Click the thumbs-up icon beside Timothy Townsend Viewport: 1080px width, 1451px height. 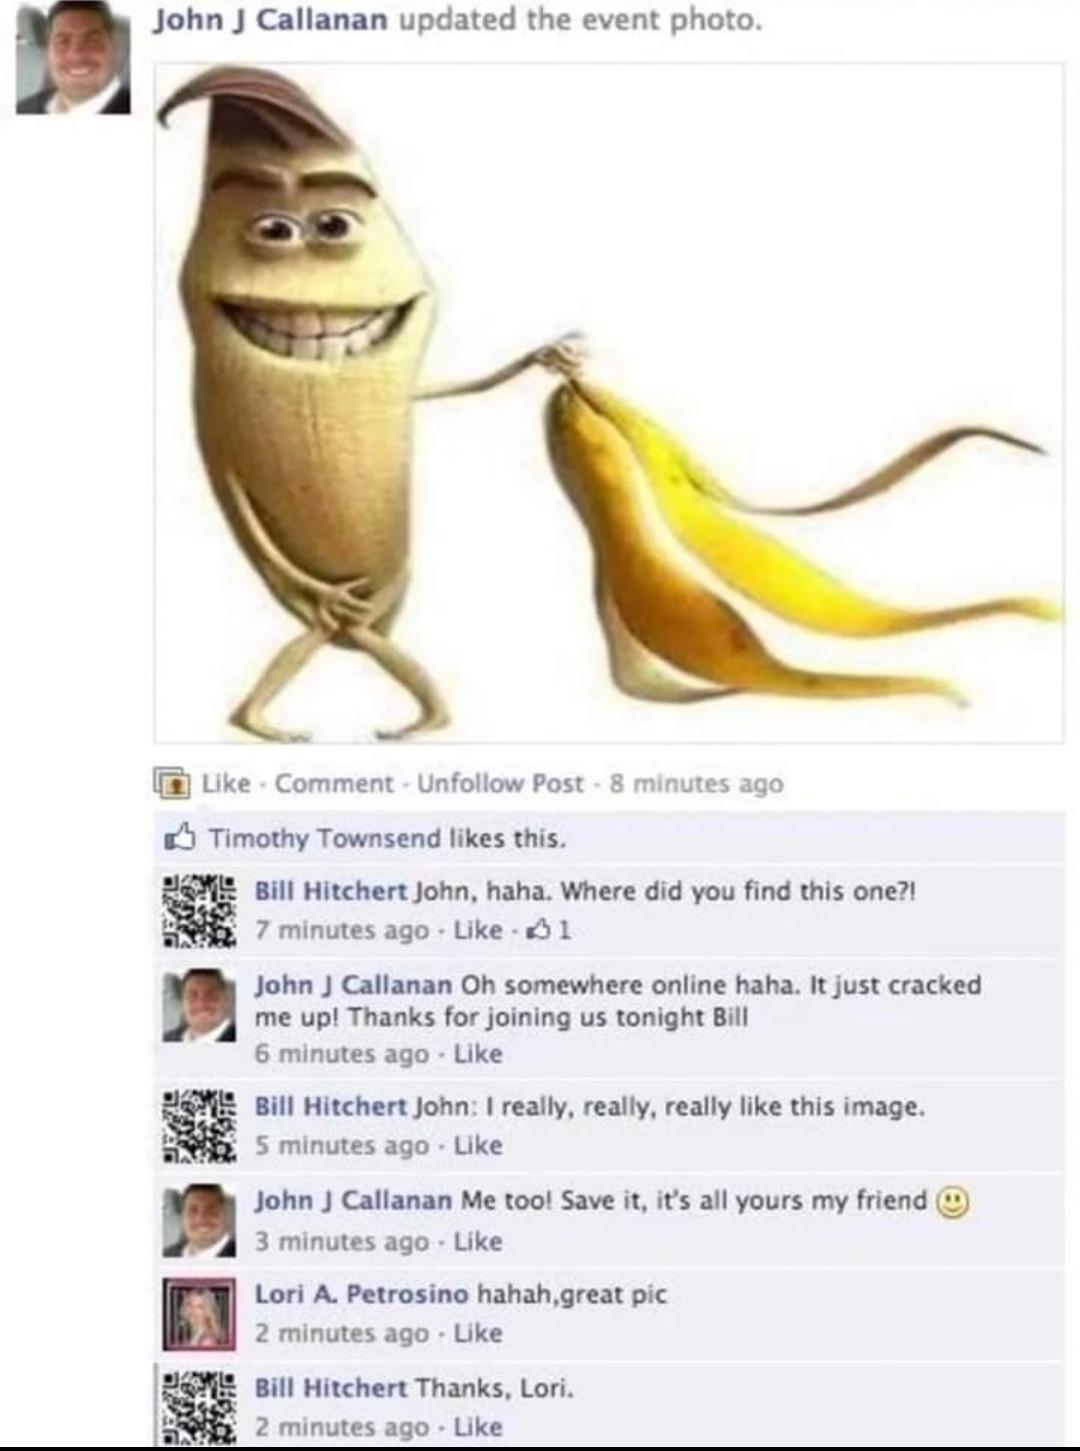pos(178,837)
